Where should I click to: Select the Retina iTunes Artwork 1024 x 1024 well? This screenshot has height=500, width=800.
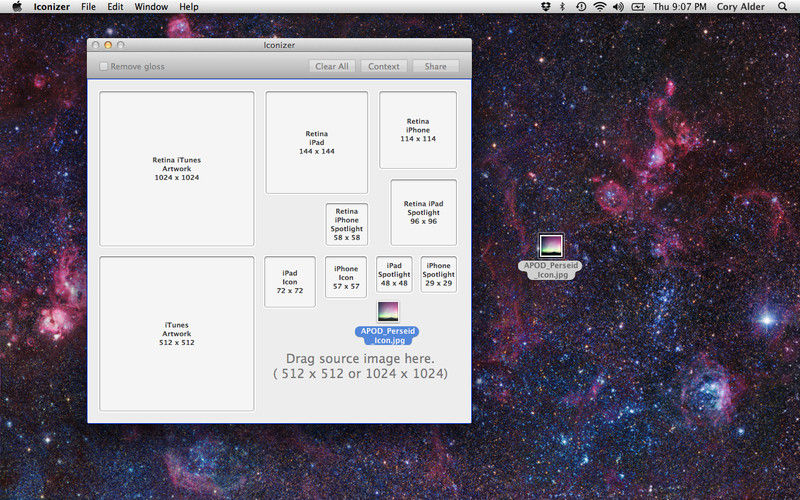(x=177, y=168)
